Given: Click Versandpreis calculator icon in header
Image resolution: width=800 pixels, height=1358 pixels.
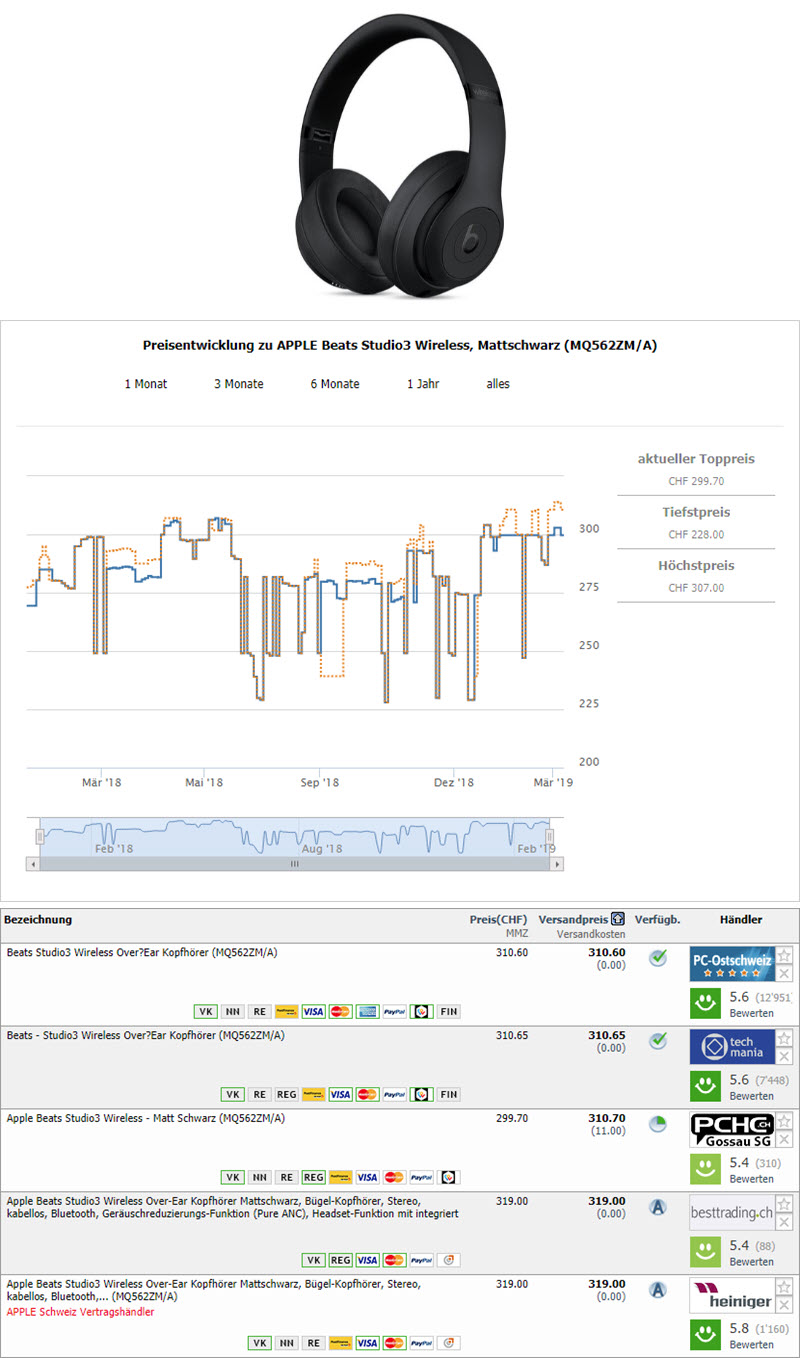Looking at the screenshot, I should pos(618,919).
